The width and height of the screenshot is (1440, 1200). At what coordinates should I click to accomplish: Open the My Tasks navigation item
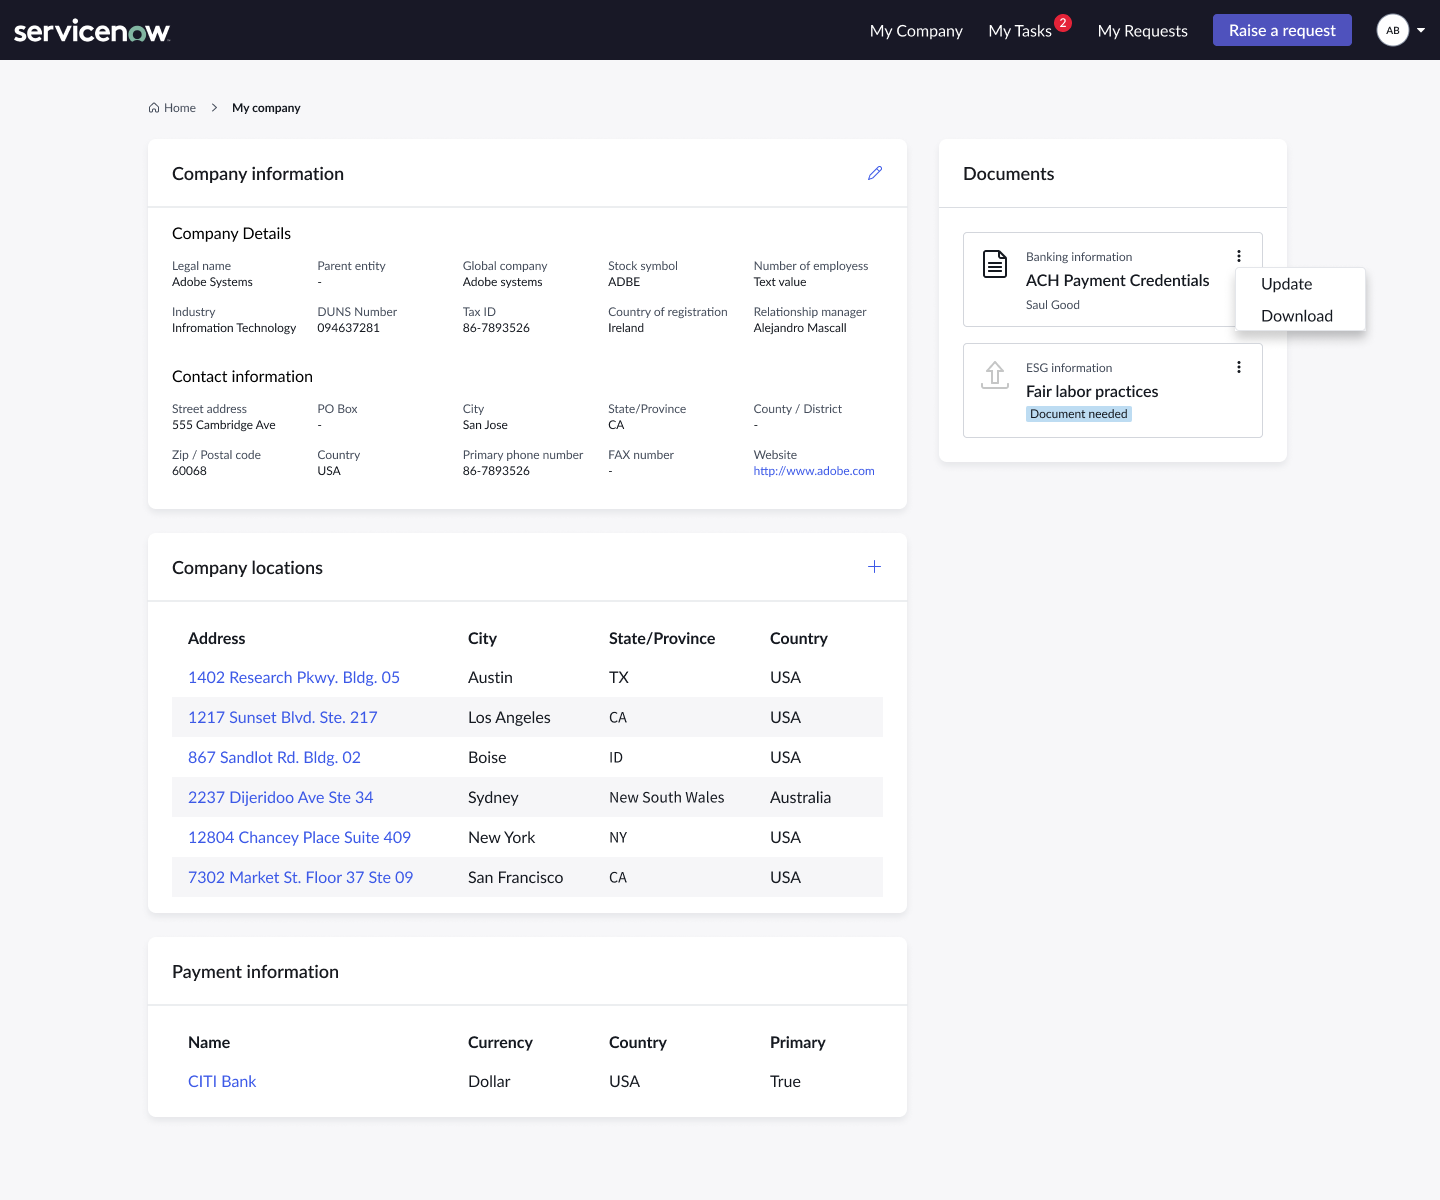1019,31
